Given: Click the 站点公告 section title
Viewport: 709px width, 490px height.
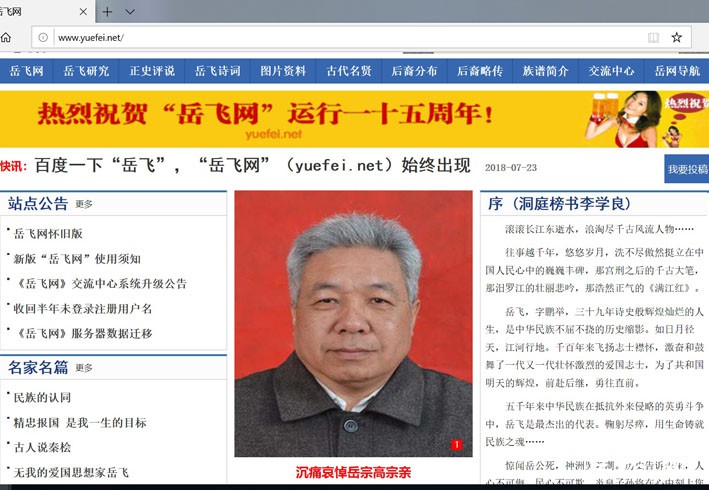Looking at the screenshot, I should click(x=38, y=204).
